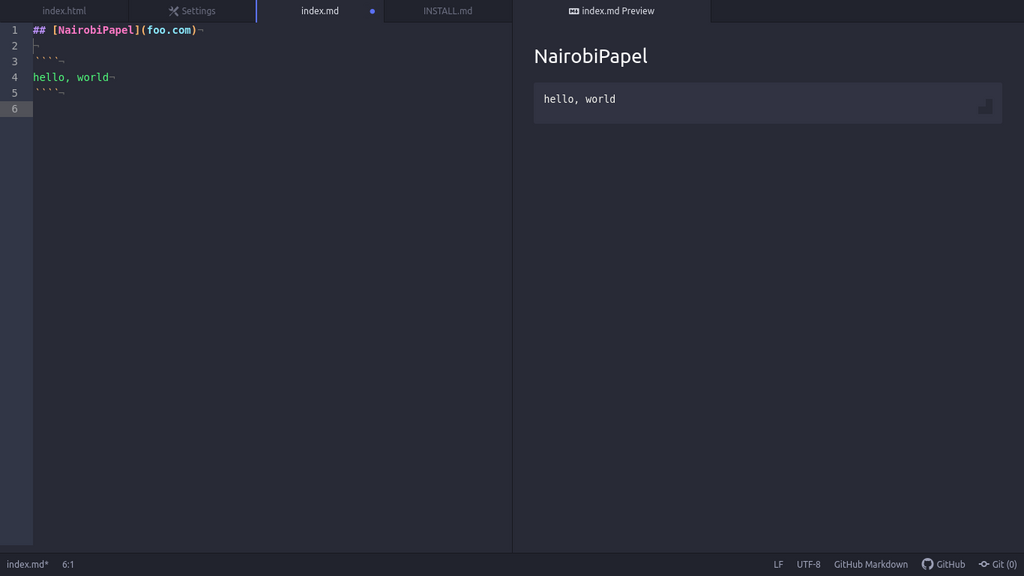Click the Git commit icon in status bar
Viewport: 1024px width, 576px height.
click(x=984, y=564)
